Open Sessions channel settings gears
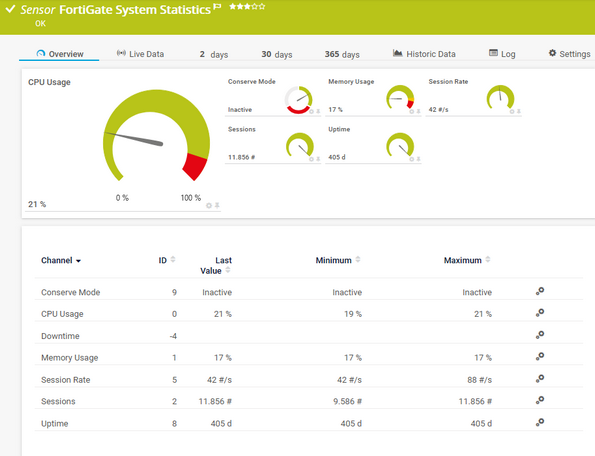This screenshot has height=456, width=595. coord(540,400)
